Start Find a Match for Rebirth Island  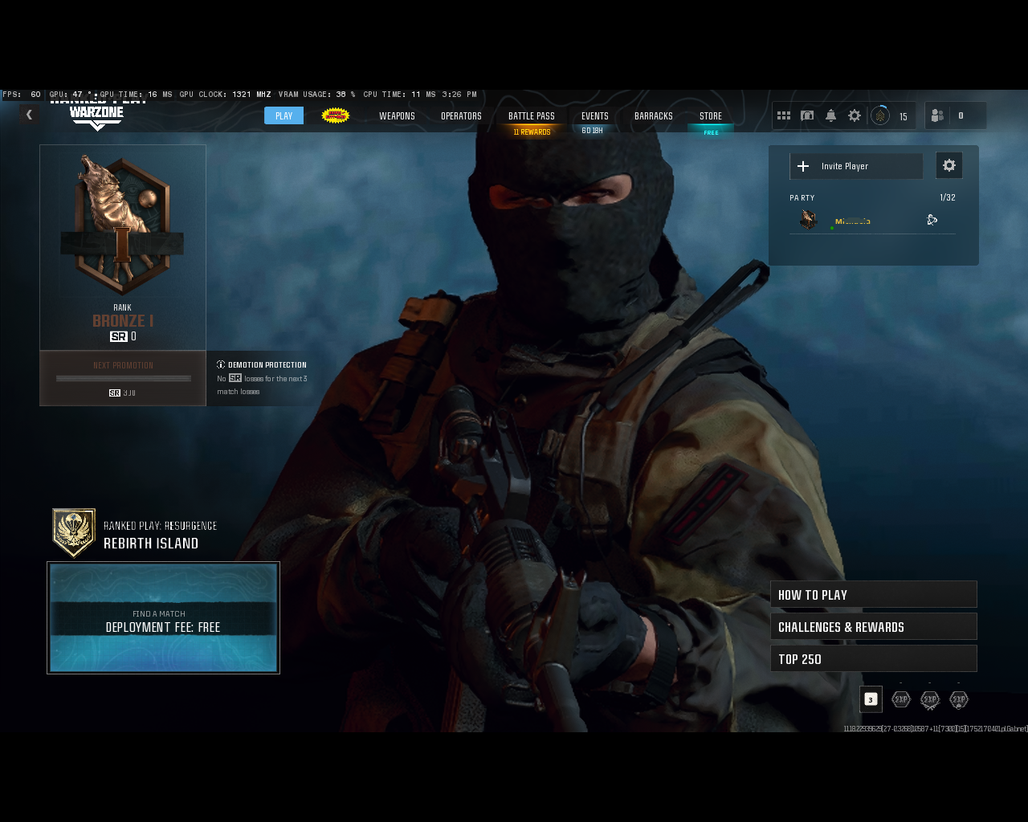point(163,617)
